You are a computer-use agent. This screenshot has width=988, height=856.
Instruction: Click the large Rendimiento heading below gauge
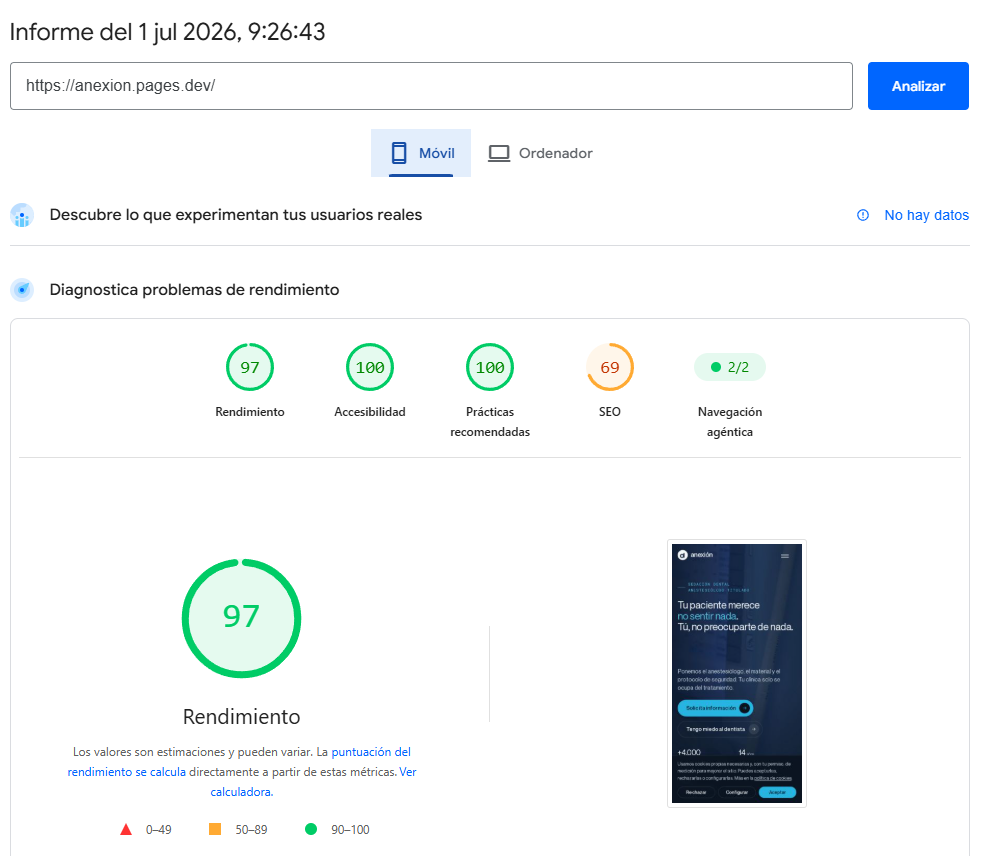coord(241,717)
